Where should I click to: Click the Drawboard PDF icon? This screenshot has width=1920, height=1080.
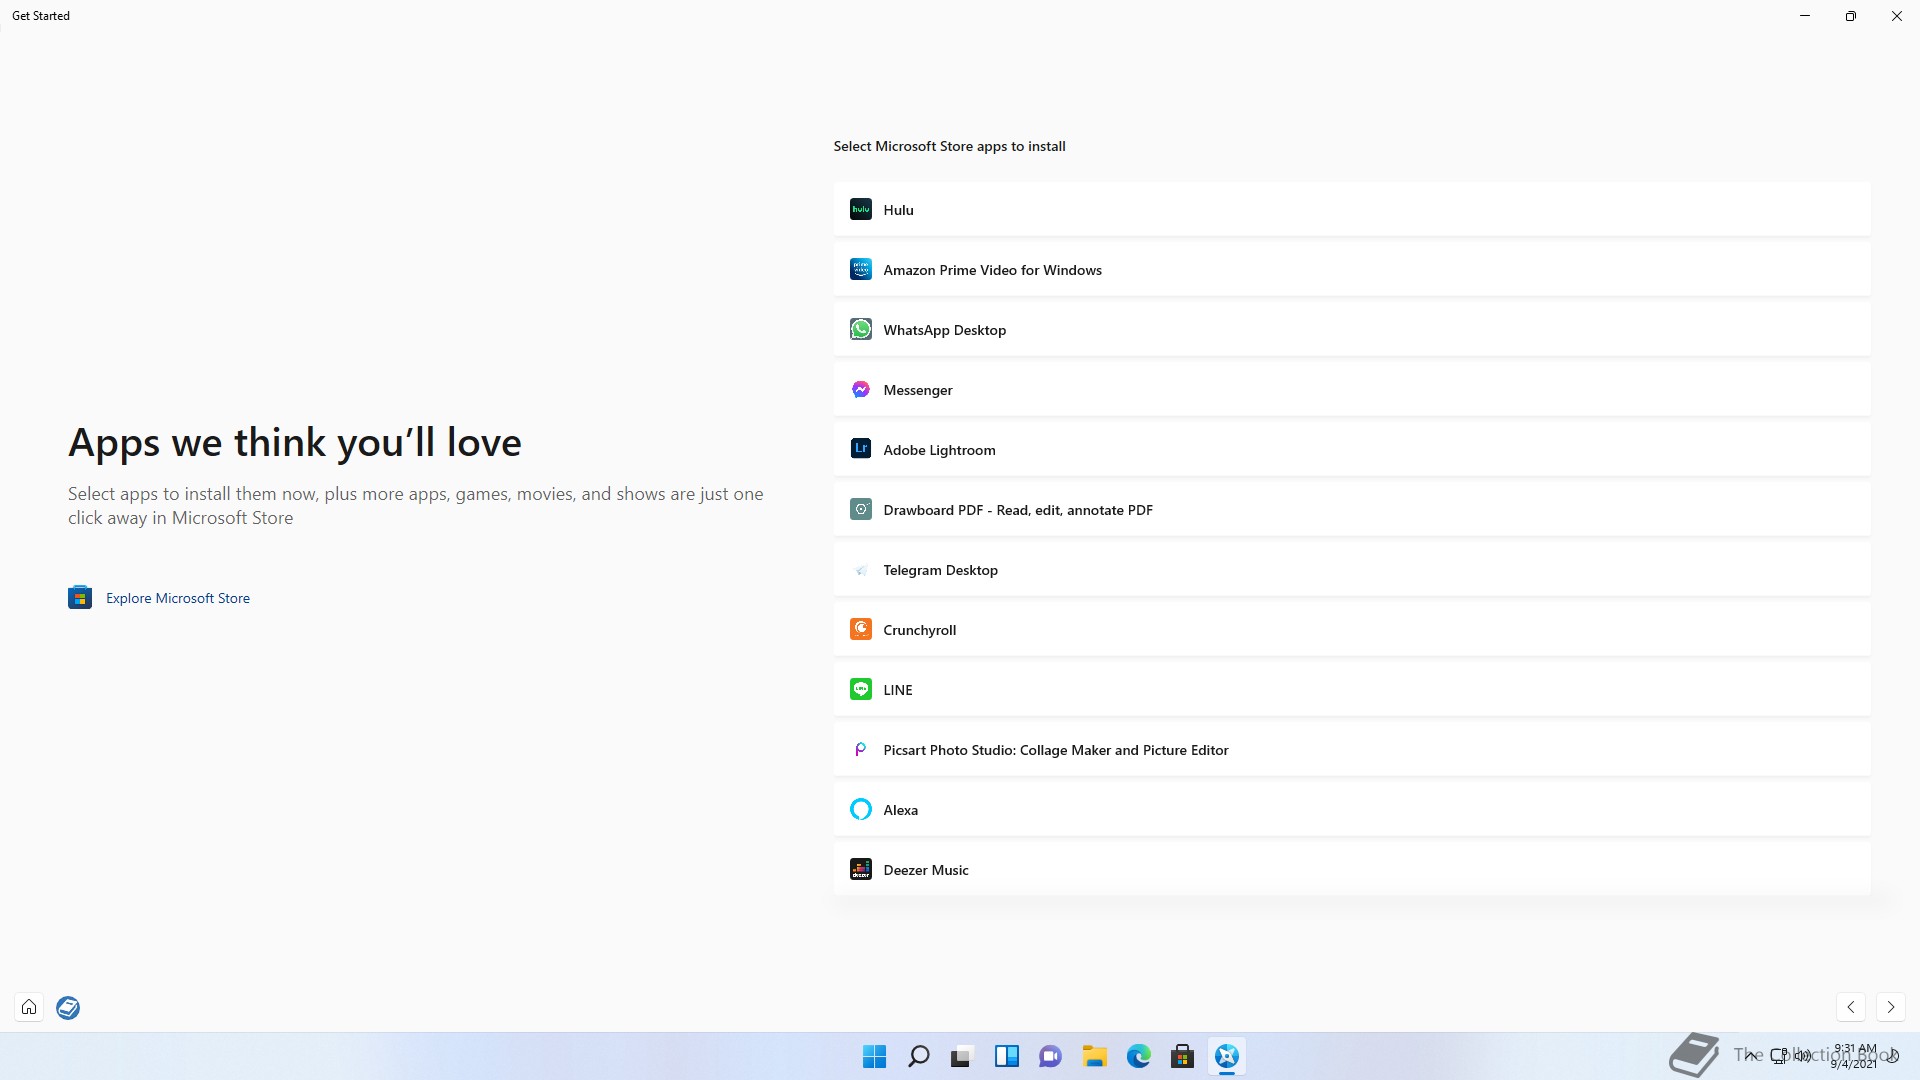[860, 509]
